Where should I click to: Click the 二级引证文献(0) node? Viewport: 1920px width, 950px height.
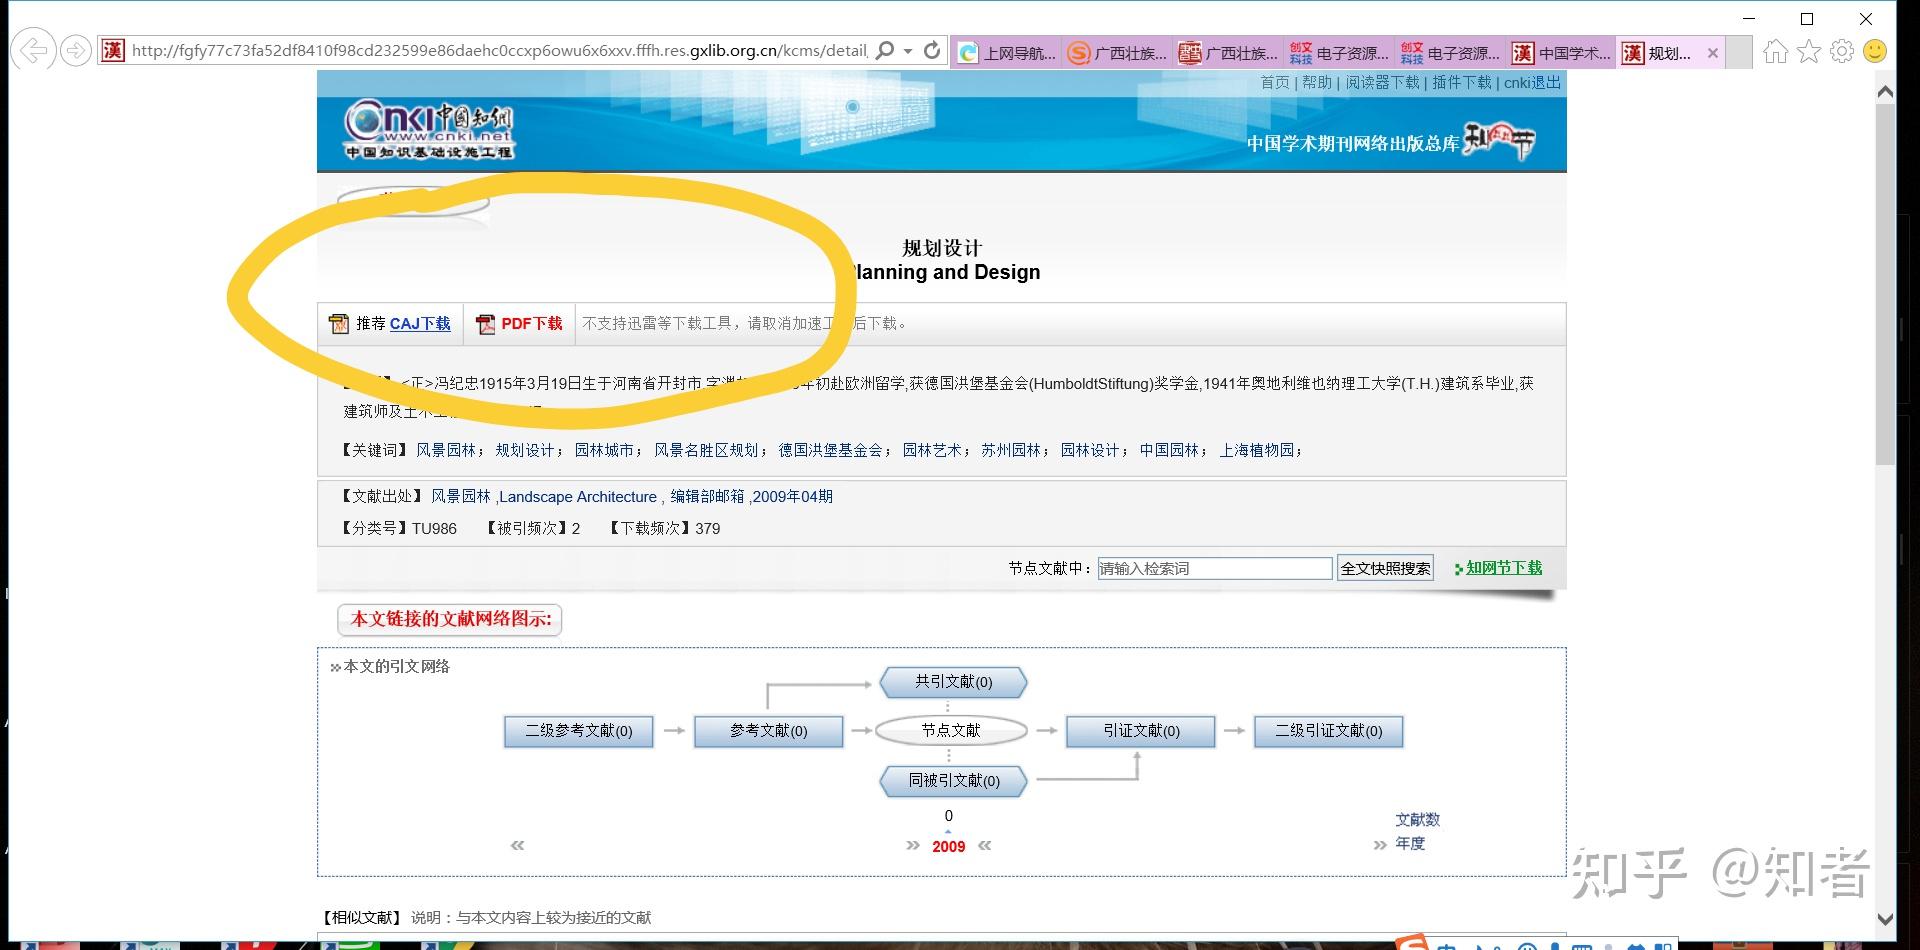tap(1328, 731)
